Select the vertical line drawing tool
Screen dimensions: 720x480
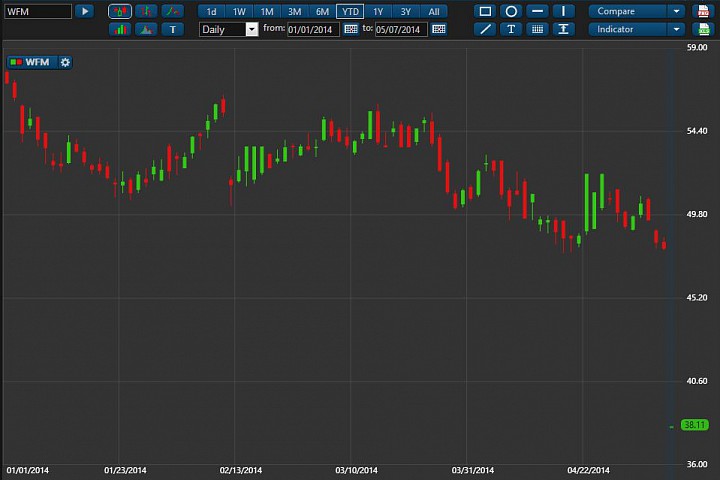pyautogui.click(x=563, y=11)
